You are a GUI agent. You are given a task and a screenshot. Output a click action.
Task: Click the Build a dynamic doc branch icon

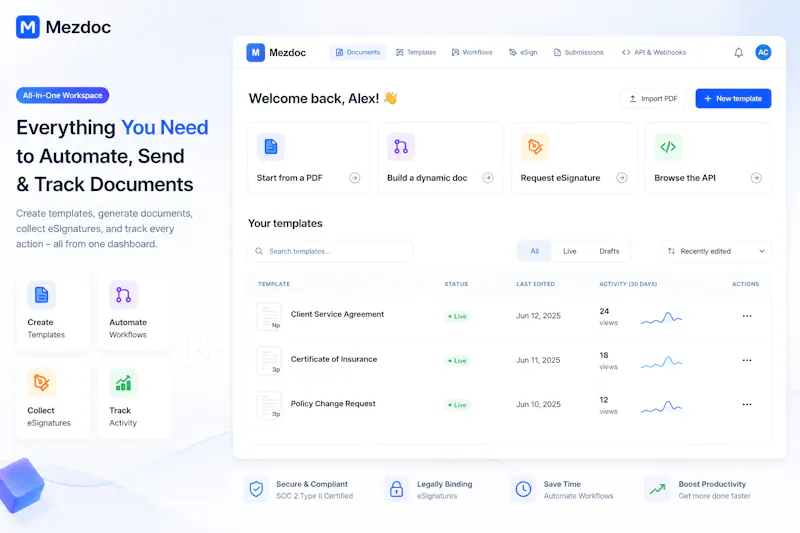tap(401, 147)
